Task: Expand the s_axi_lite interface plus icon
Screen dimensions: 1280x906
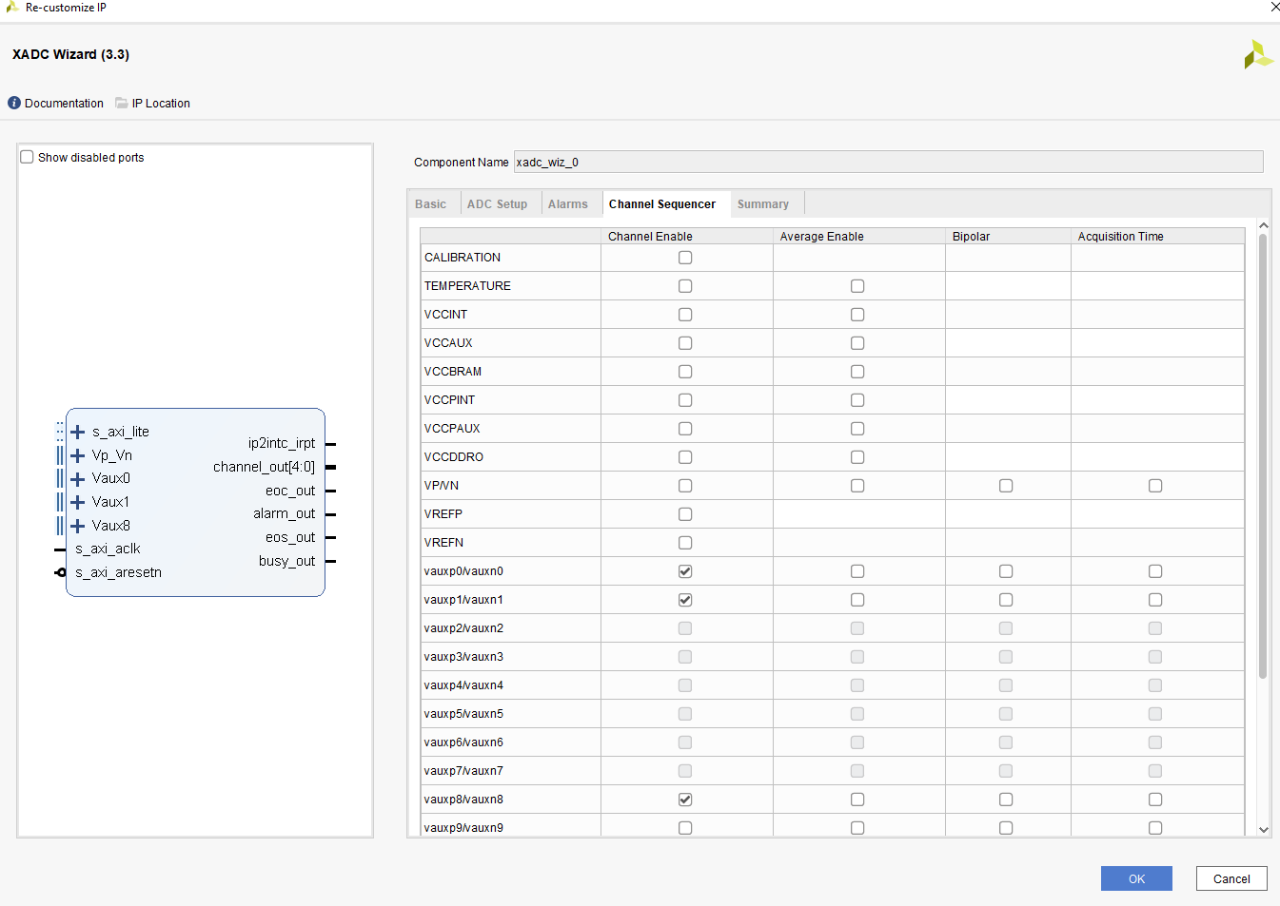Action: click(78, 432)
